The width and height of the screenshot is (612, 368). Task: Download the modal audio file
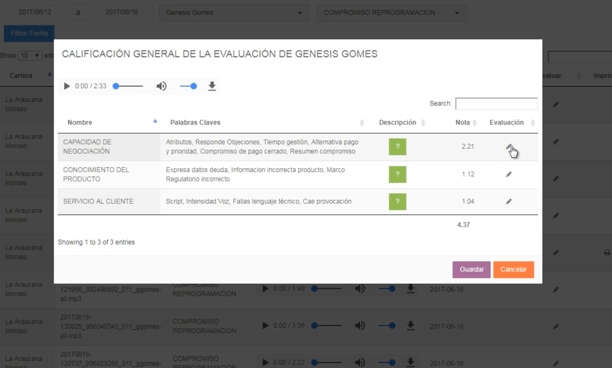point(212,86)
